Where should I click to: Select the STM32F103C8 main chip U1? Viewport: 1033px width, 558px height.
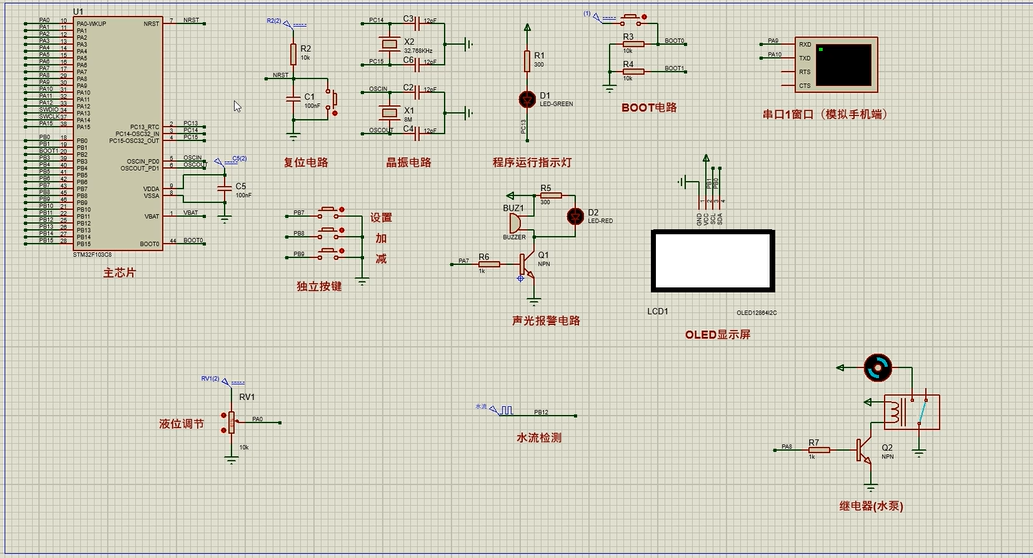pos(117,133)
